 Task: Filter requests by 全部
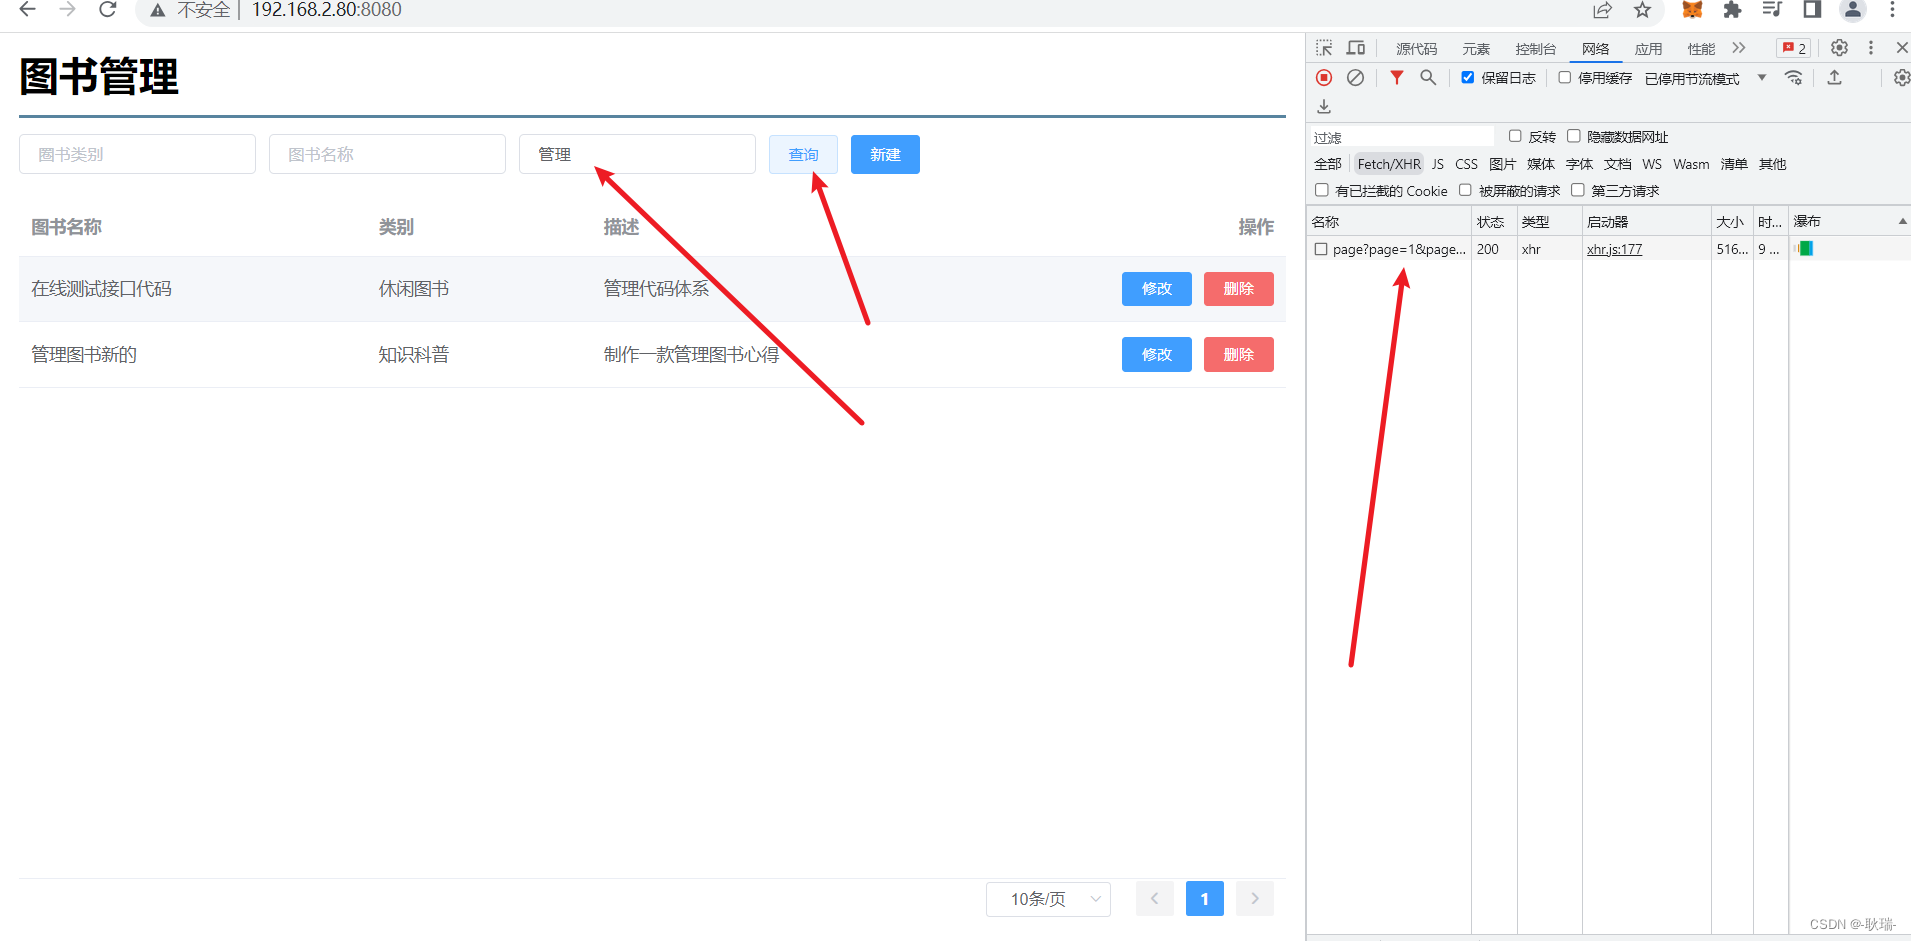click(x=1328, y=164)
